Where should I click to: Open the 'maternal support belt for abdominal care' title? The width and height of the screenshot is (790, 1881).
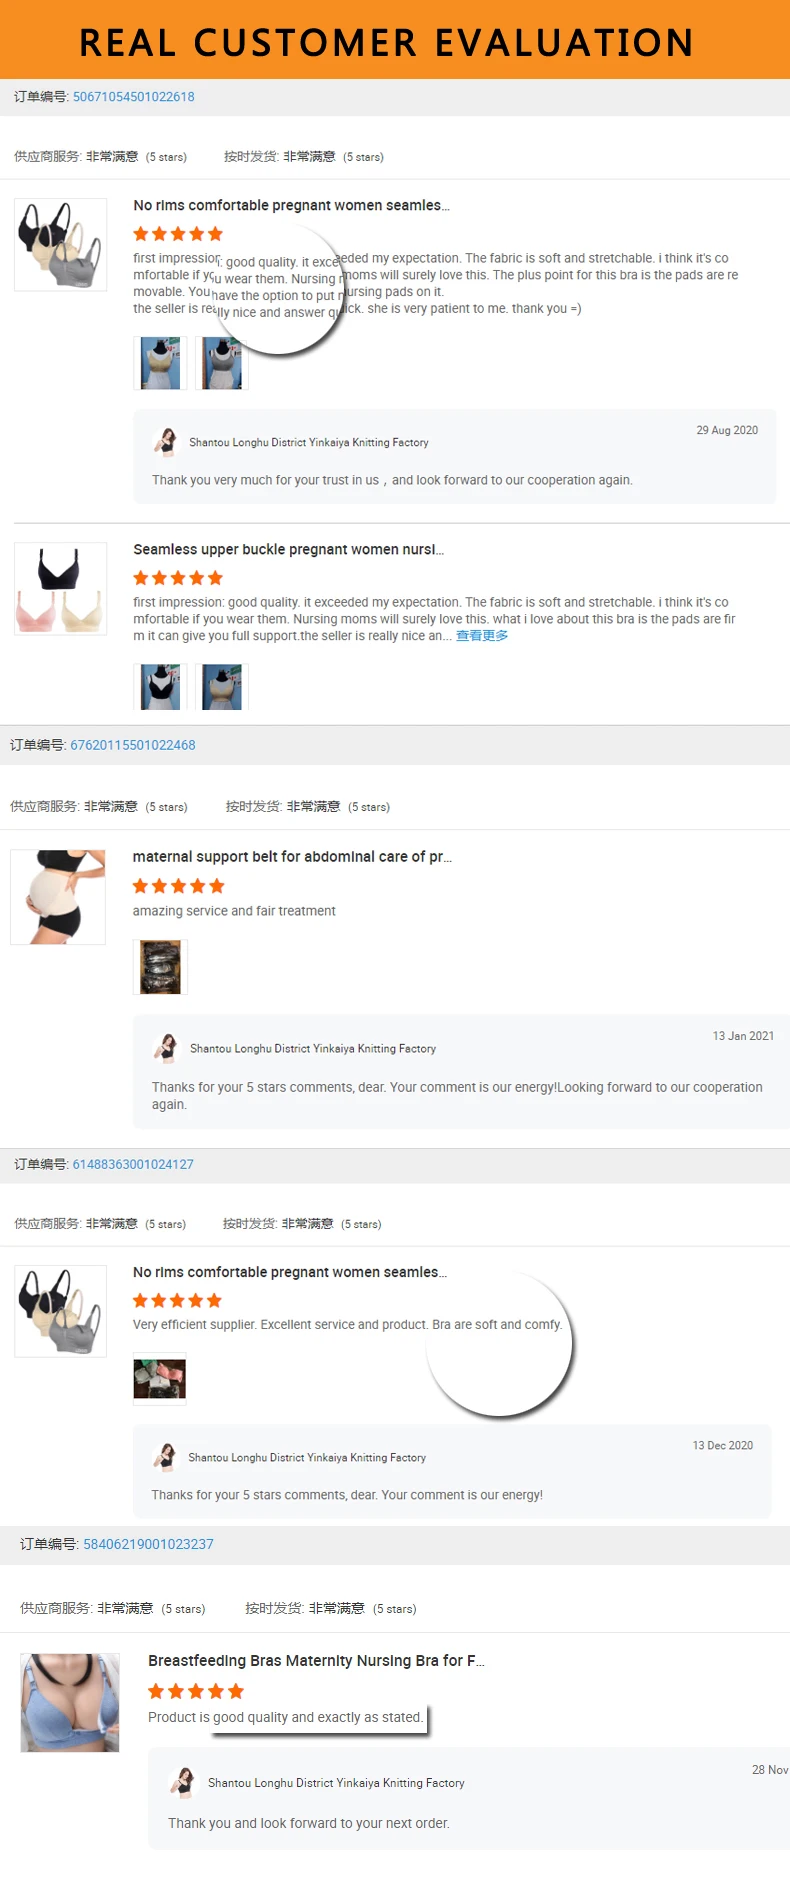pyautogui.click(x=292, y=857)
